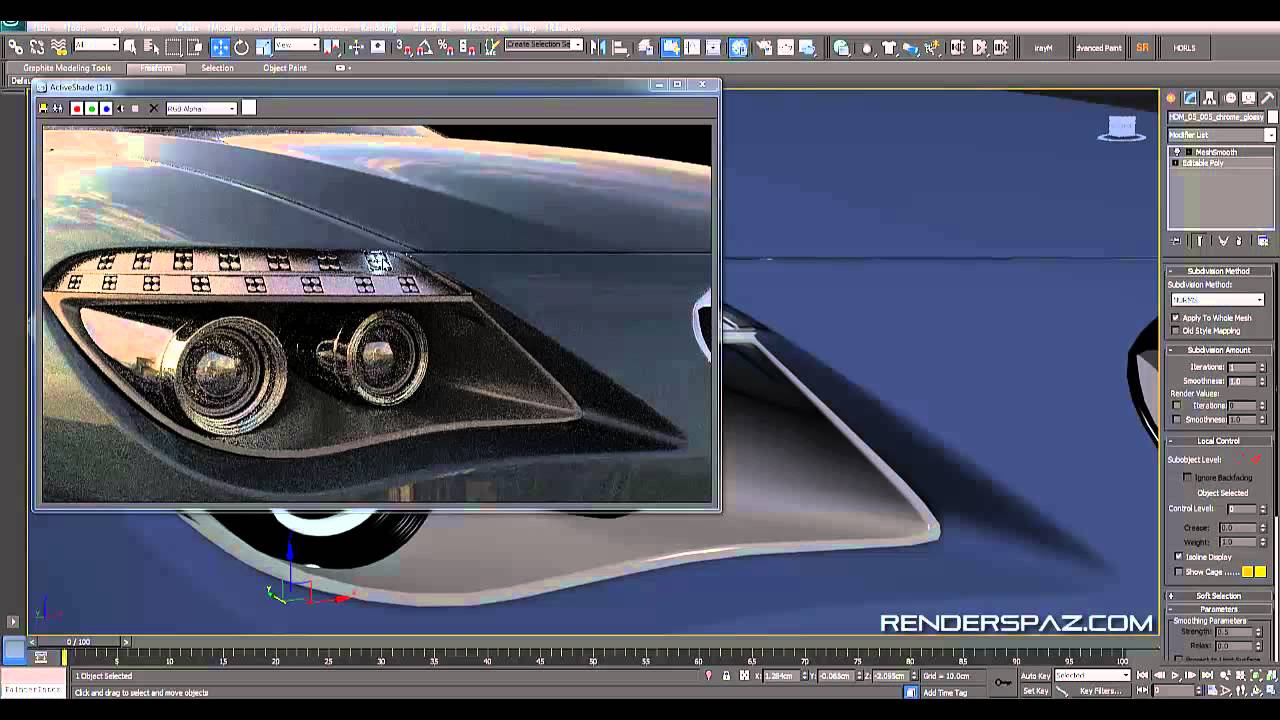Click the HDRLS toolbar button
The image size is (1280, 720).
(1184, 48)
